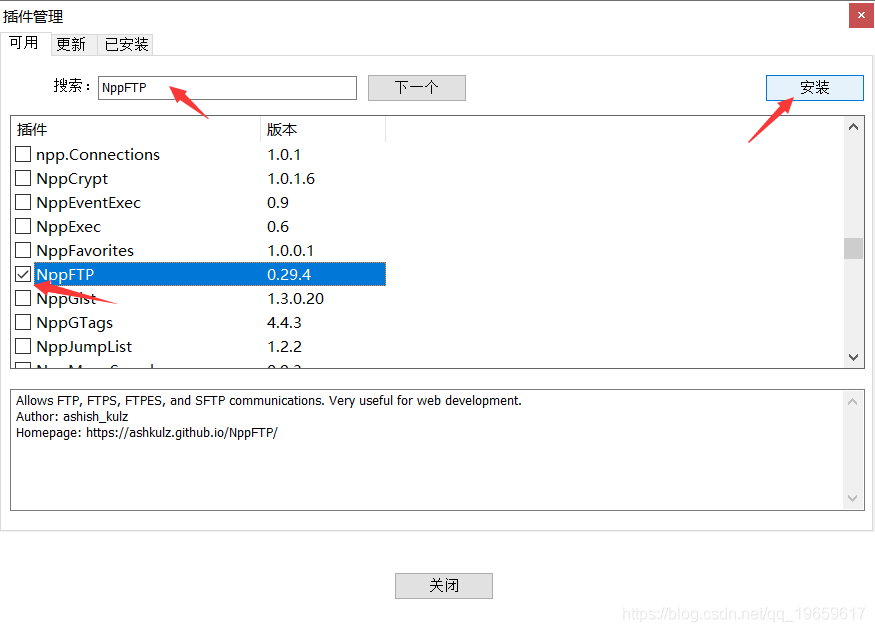Focus the 搜索 search input field
875x632 pixels.
pos(227,88)
